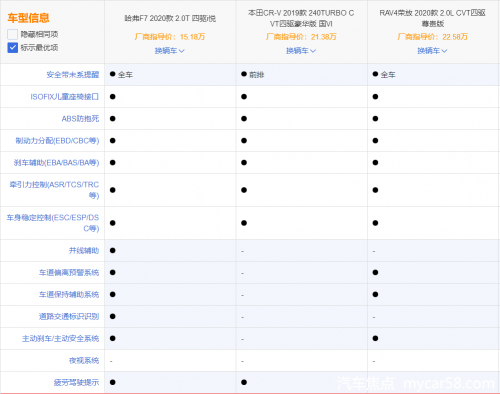Open the RAV4荣放 2020款 2.0L model title

432,18
